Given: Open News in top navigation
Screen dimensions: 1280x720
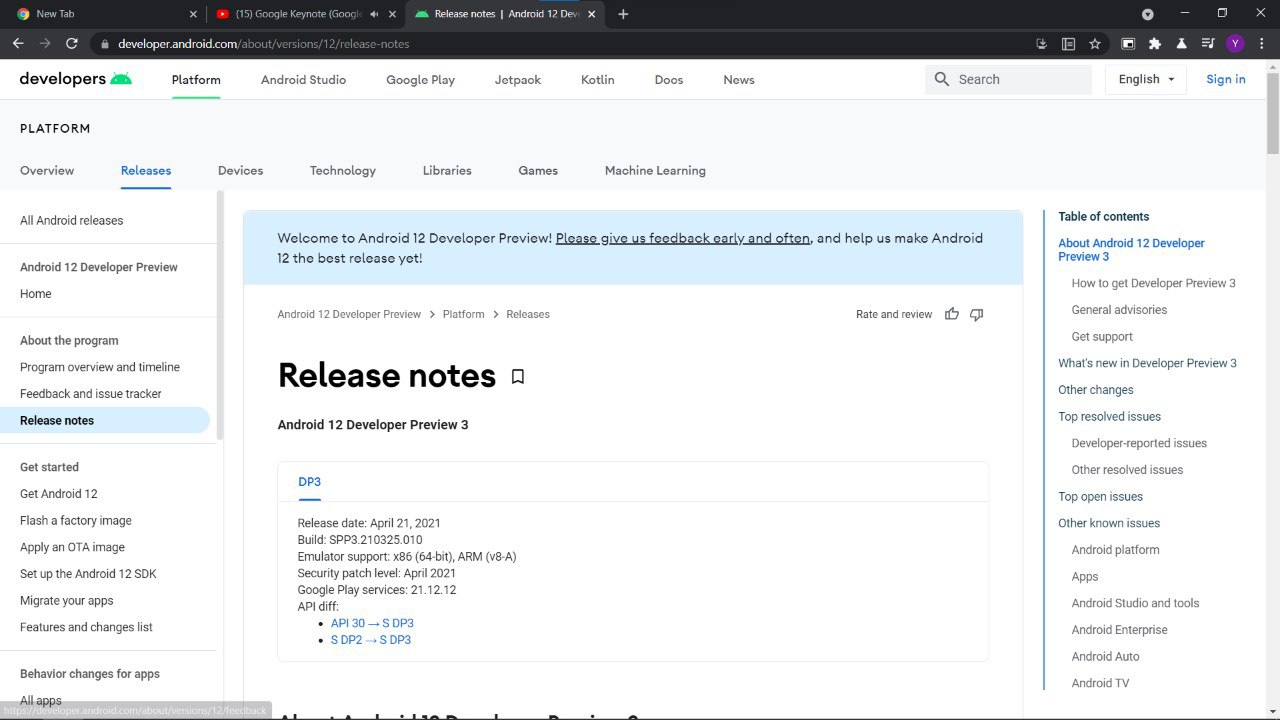Looking at the screenshot, I should (x=739, y=80).
